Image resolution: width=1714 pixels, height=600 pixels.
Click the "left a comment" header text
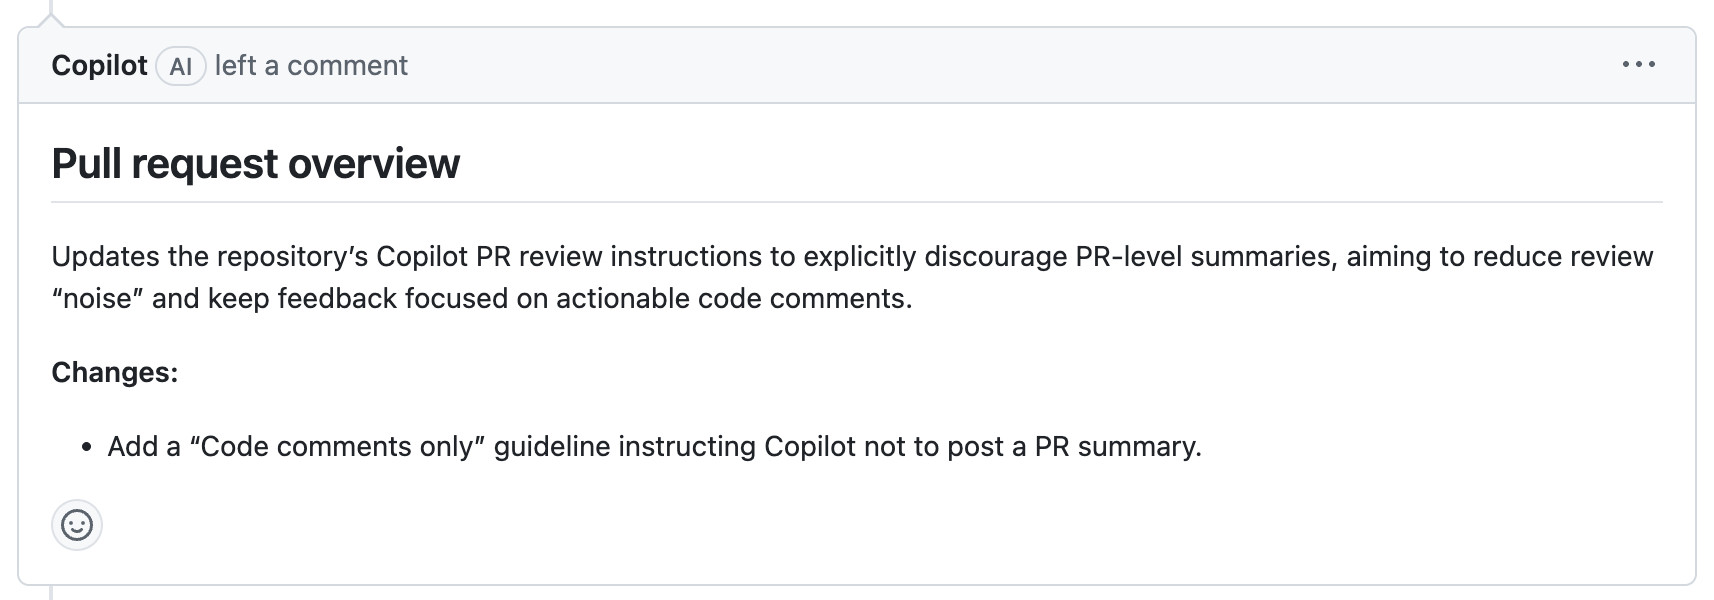(x=311, y=66)
